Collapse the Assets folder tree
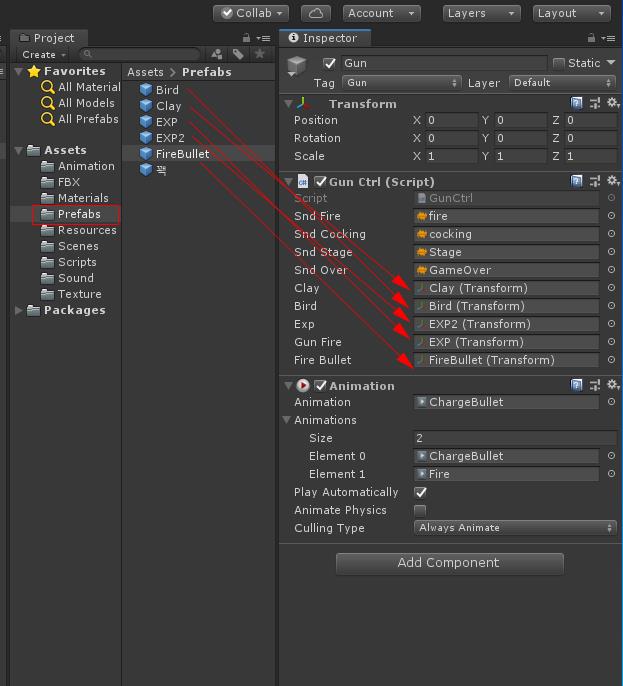The width and height of the screenshot is (623, 686). click(18, 150)
